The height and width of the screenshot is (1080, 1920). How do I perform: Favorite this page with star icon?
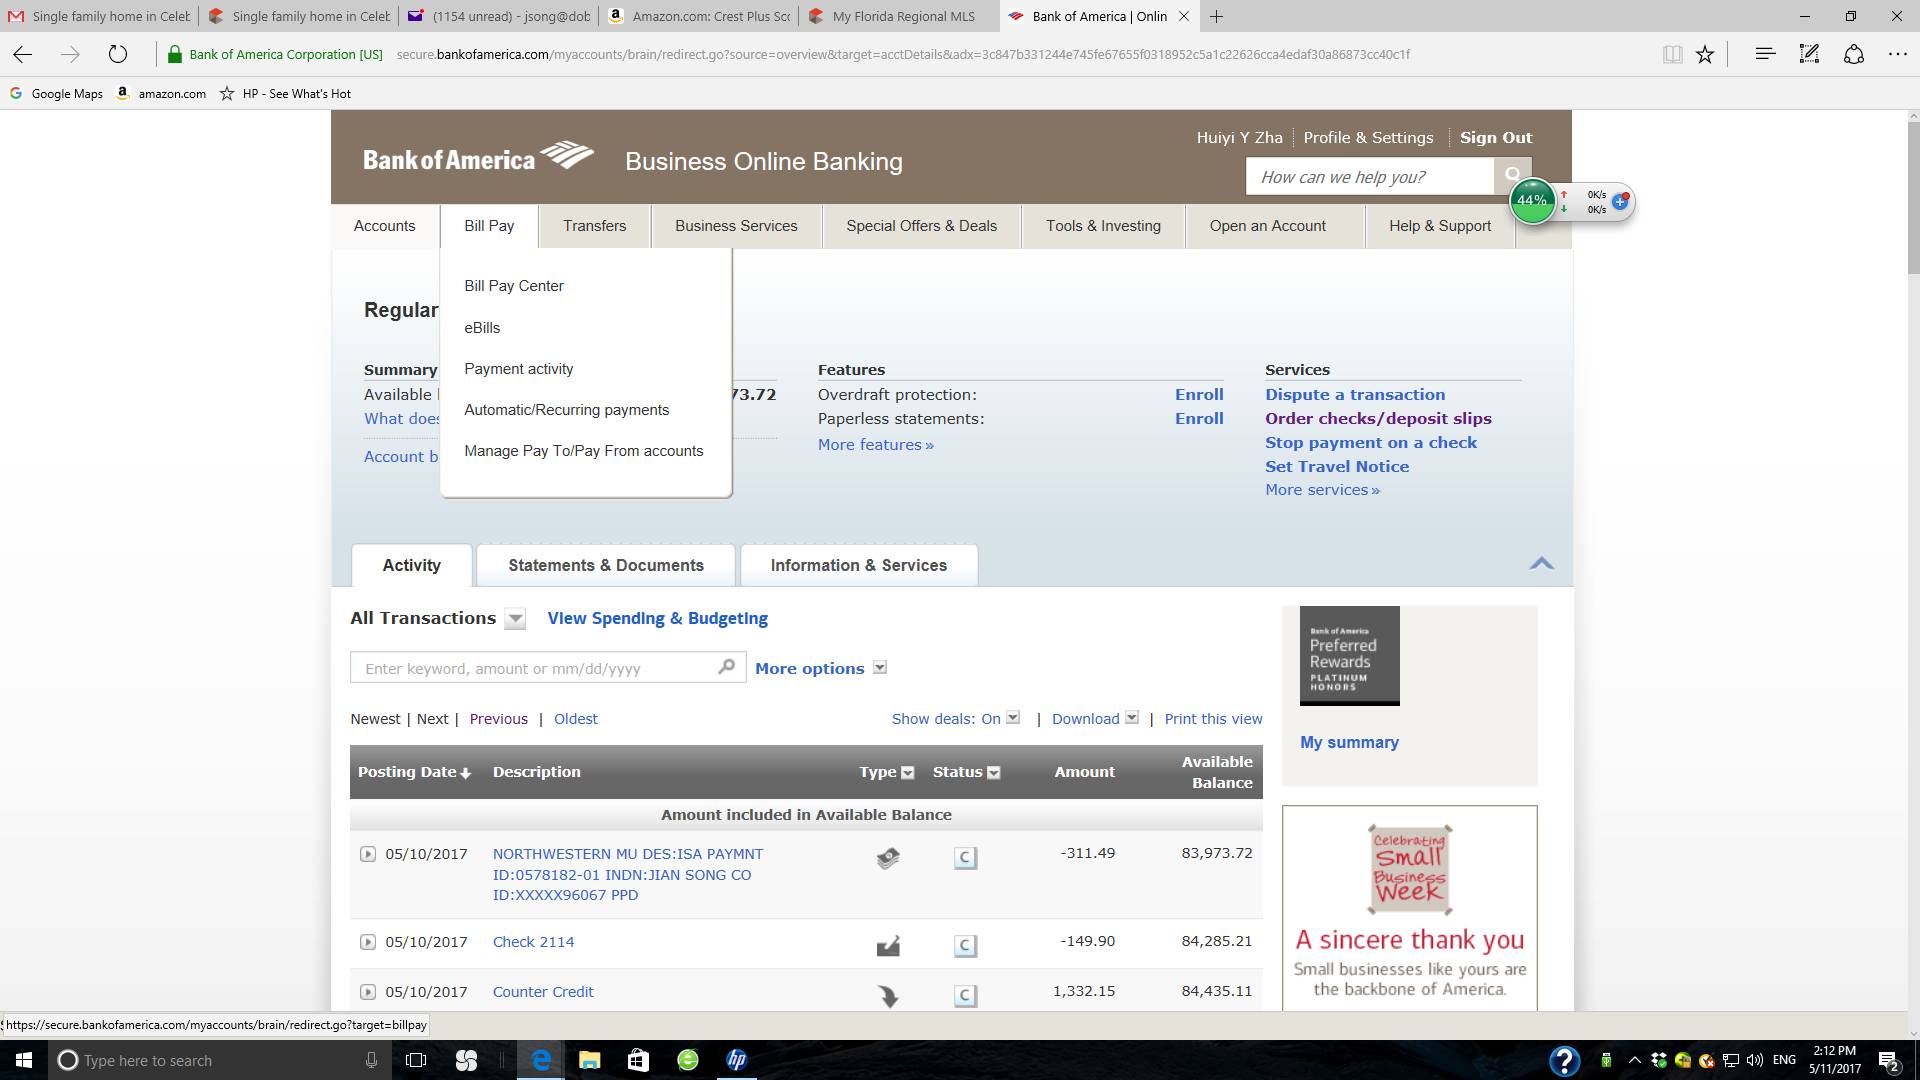[1705, 55]
